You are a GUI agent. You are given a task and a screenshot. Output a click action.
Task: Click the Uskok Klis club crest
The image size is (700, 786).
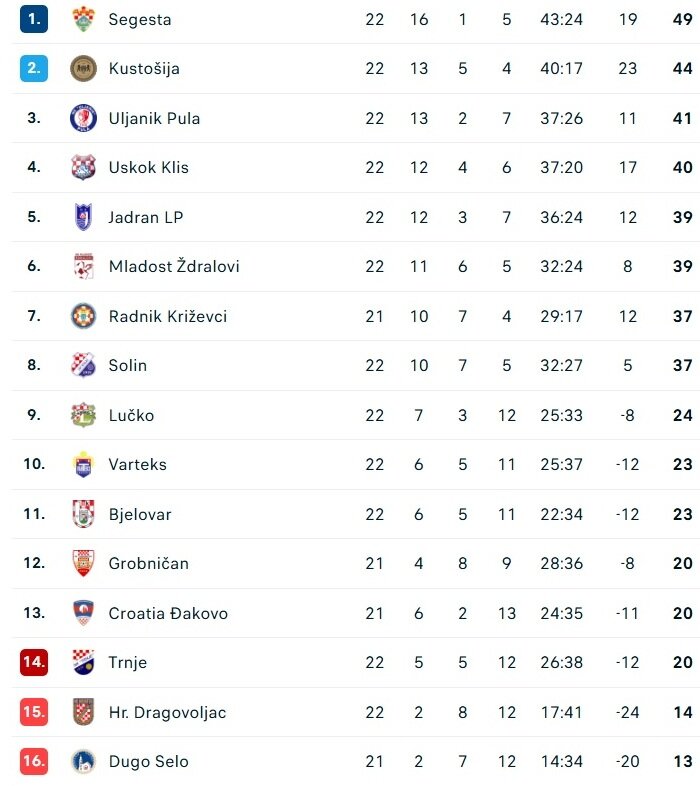[x=83, y=167]
